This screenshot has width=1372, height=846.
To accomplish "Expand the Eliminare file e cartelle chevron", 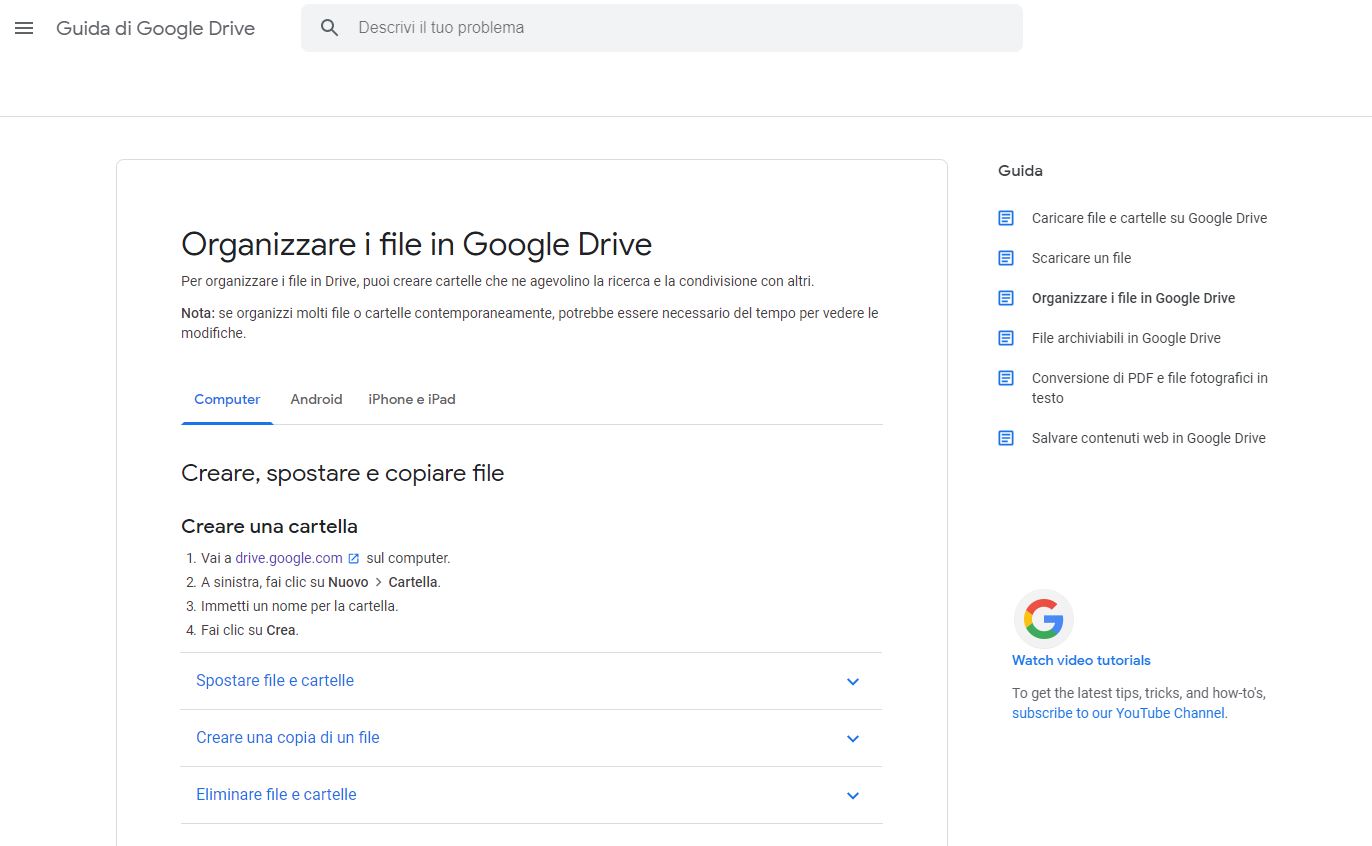I will [x=853, y=796].
